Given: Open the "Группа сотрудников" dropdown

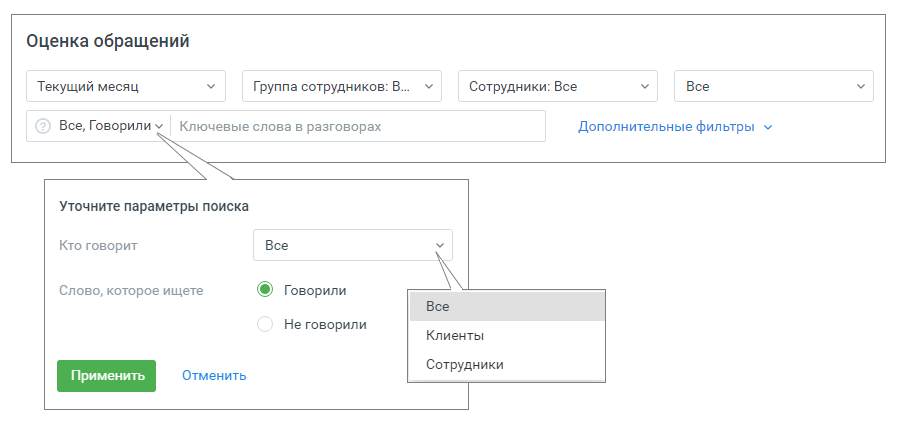Looking at the screenshot, I should pos(341,87).
